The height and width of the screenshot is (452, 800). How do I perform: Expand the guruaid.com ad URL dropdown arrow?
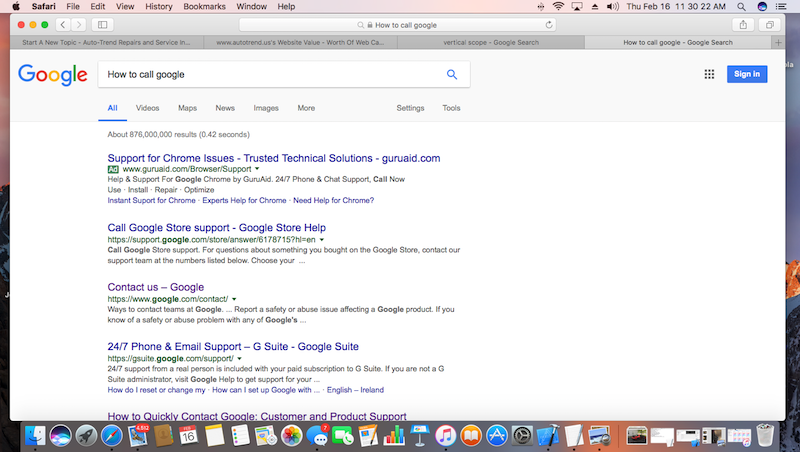click(257, 169)
